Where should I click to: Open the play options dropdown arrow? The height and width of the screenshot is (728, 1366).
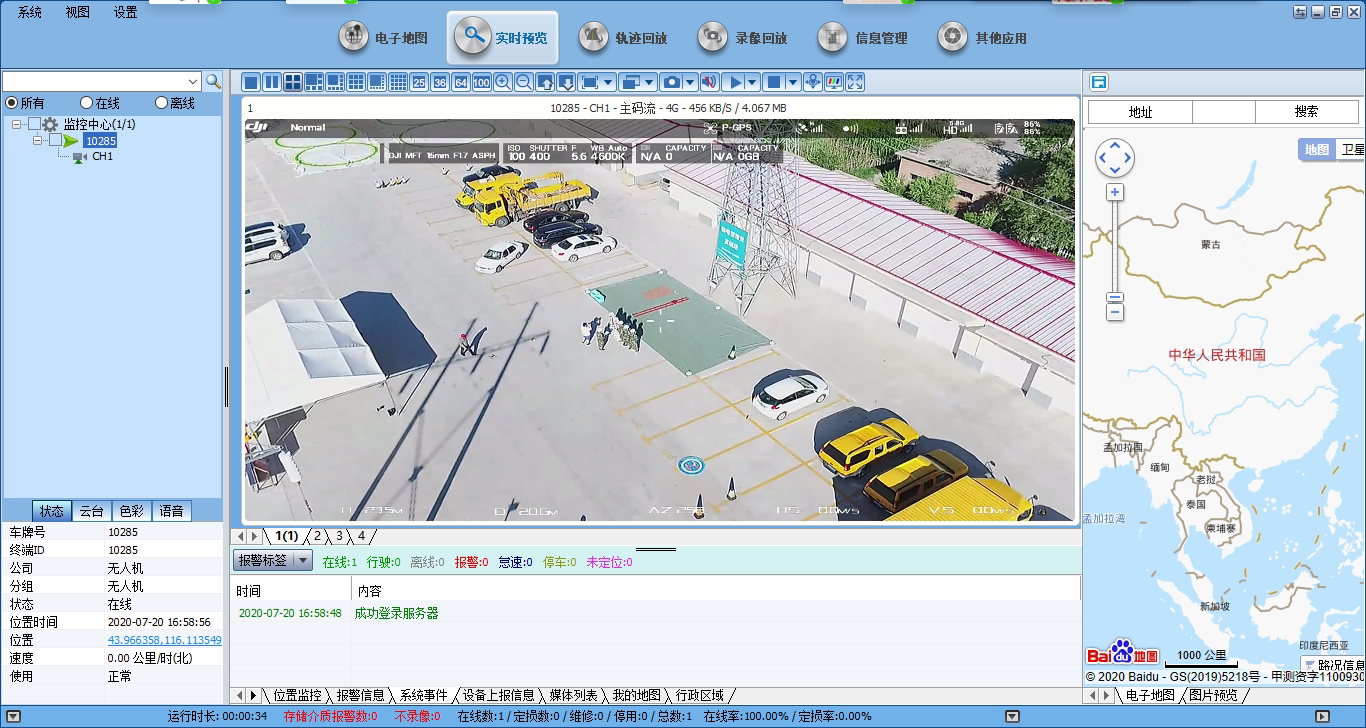[x=754, y=82]
